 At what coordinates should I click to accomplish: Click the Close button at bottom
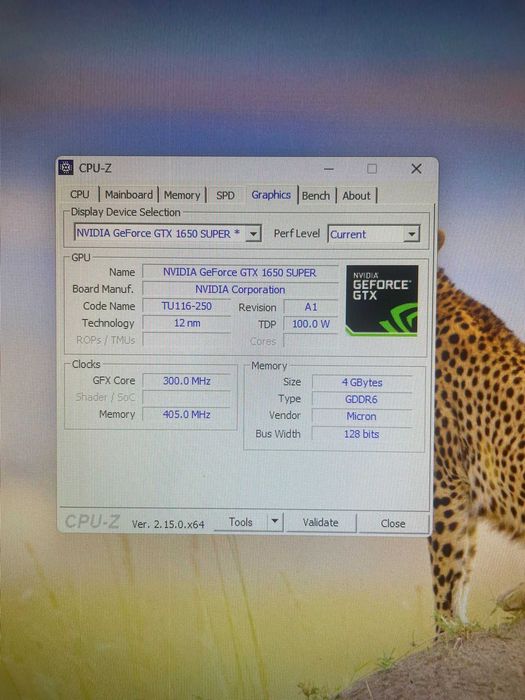point(393,523)
